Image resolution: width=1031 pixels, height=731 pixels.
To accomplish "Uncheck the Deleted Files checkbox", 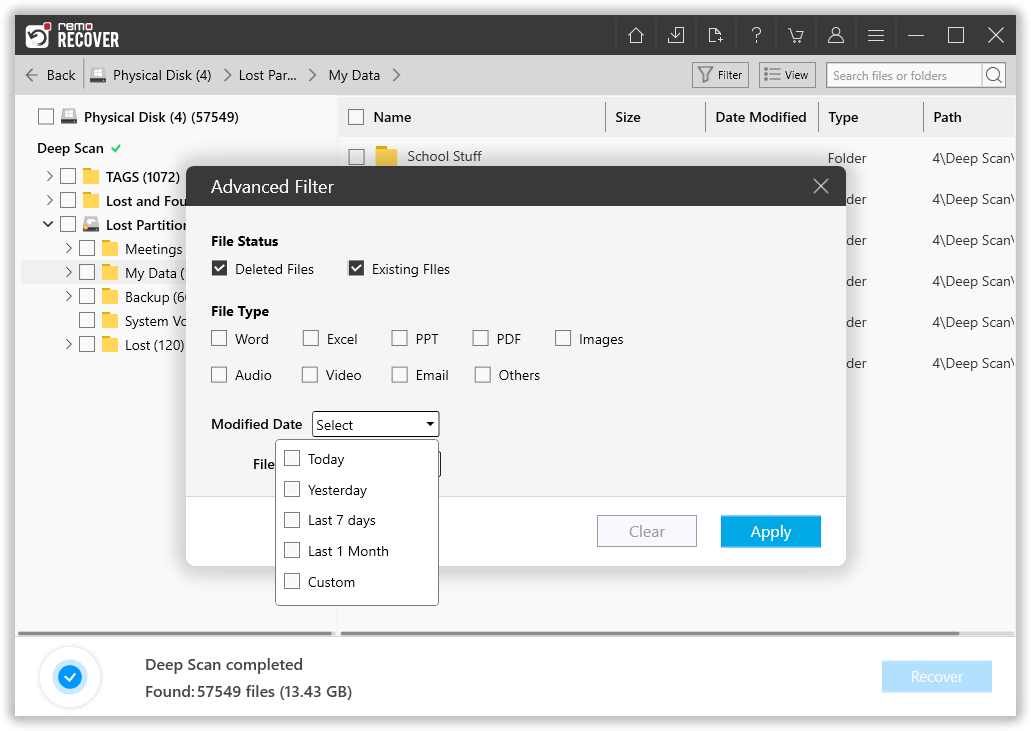I will click(x=219, y=268).
